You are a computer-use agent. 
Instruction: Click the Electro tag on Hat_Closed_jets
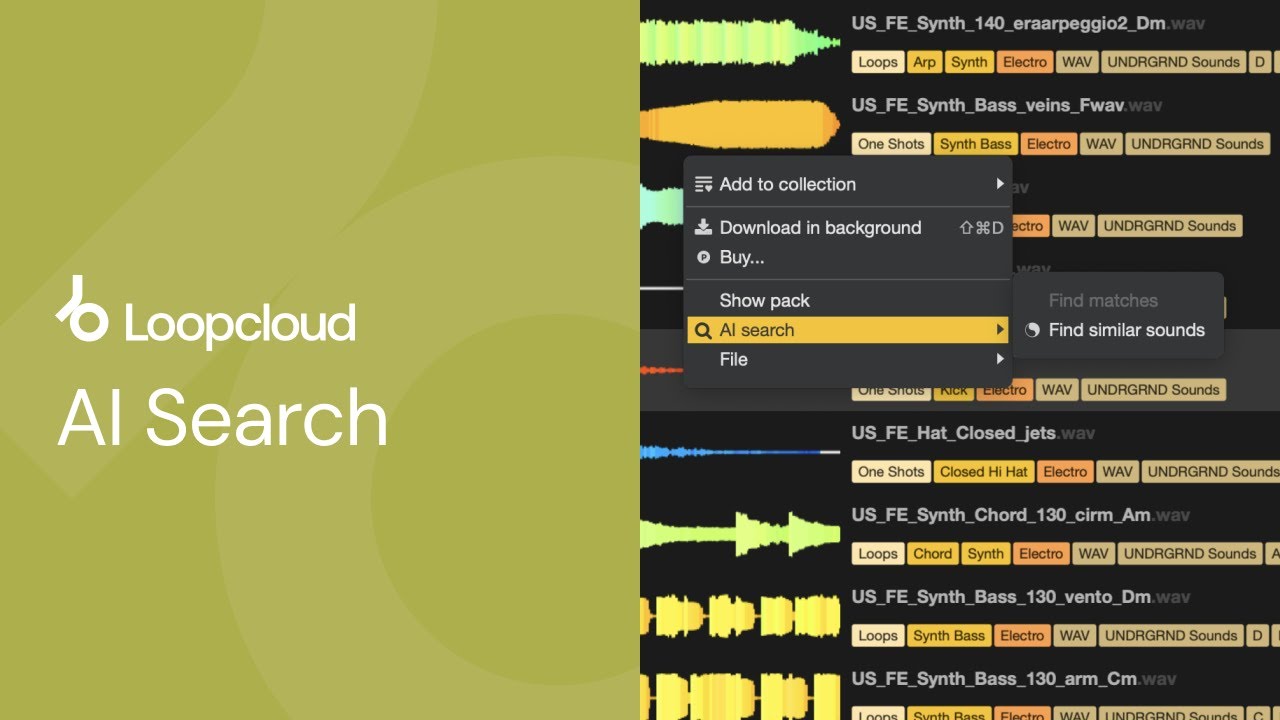click(1065, 472)
